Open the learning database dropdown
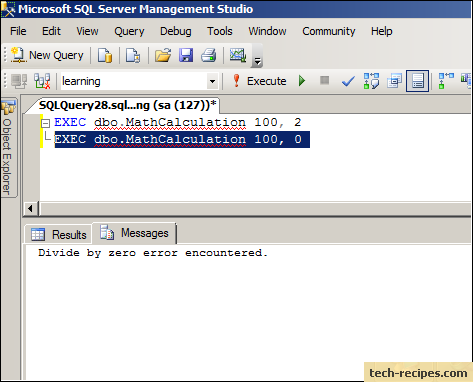The width and height of the screenshot is (473, 382). pos(212,81)
